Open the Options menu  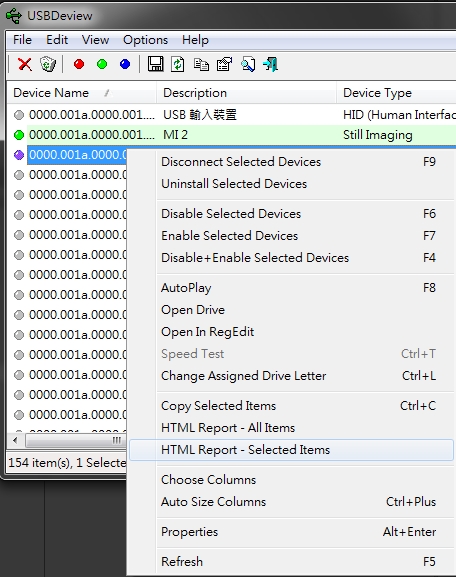(x=145, y=40)
